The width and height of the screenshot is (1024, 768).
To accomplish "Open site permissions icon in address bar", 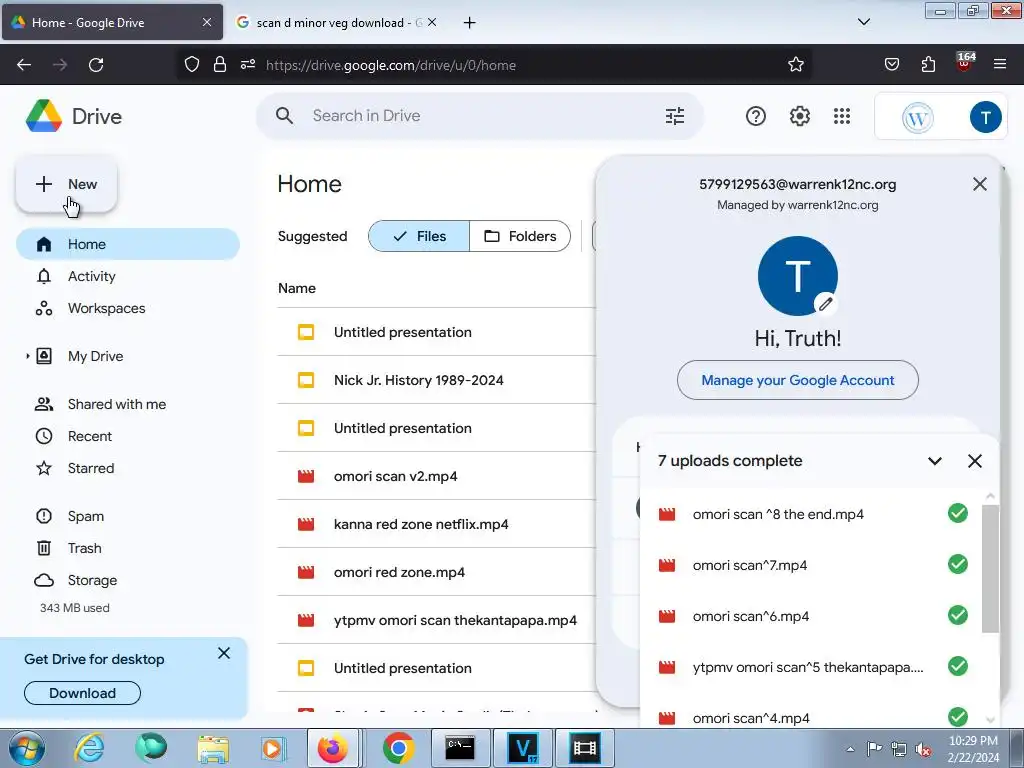I will tap(248, 65).
